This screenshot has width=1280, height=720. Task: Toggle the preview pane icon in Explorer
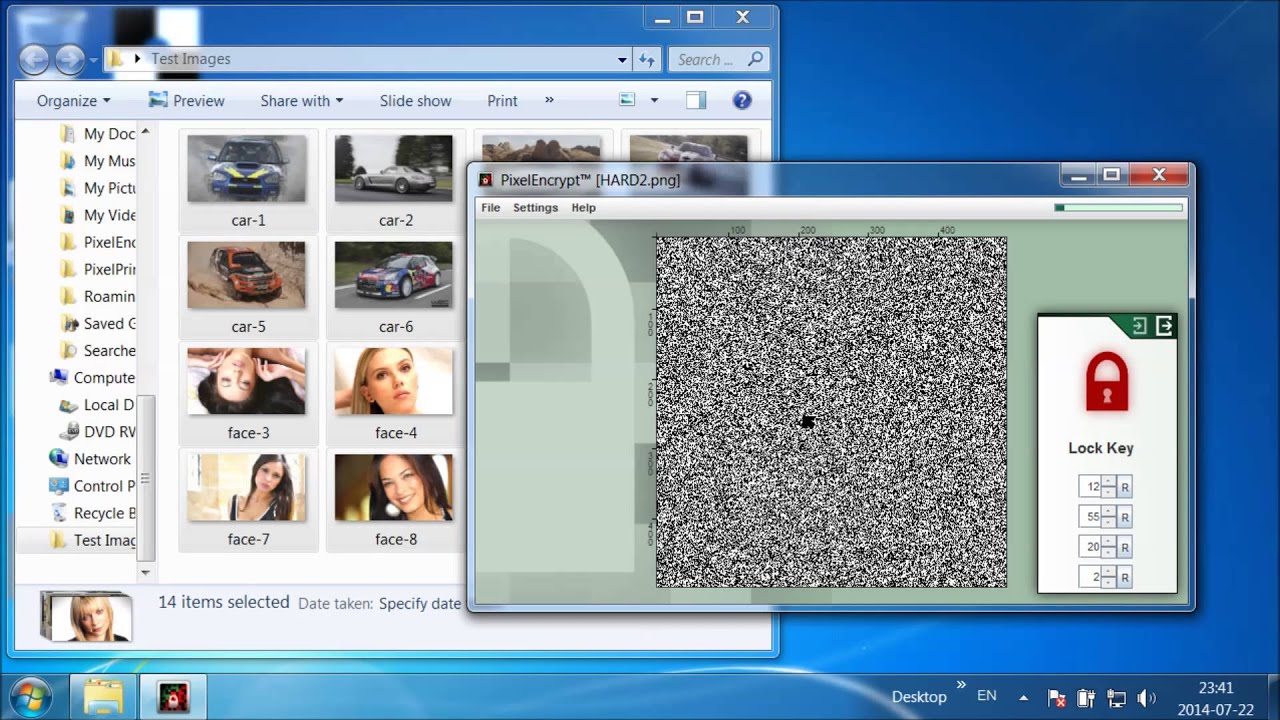[696, 100]
